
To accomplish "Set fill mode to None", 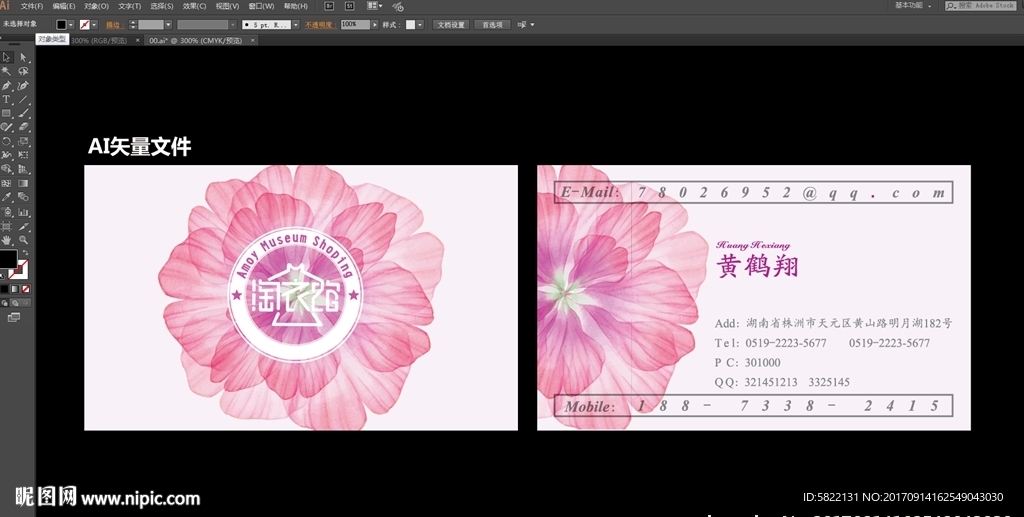I will (x=25, y=289).
